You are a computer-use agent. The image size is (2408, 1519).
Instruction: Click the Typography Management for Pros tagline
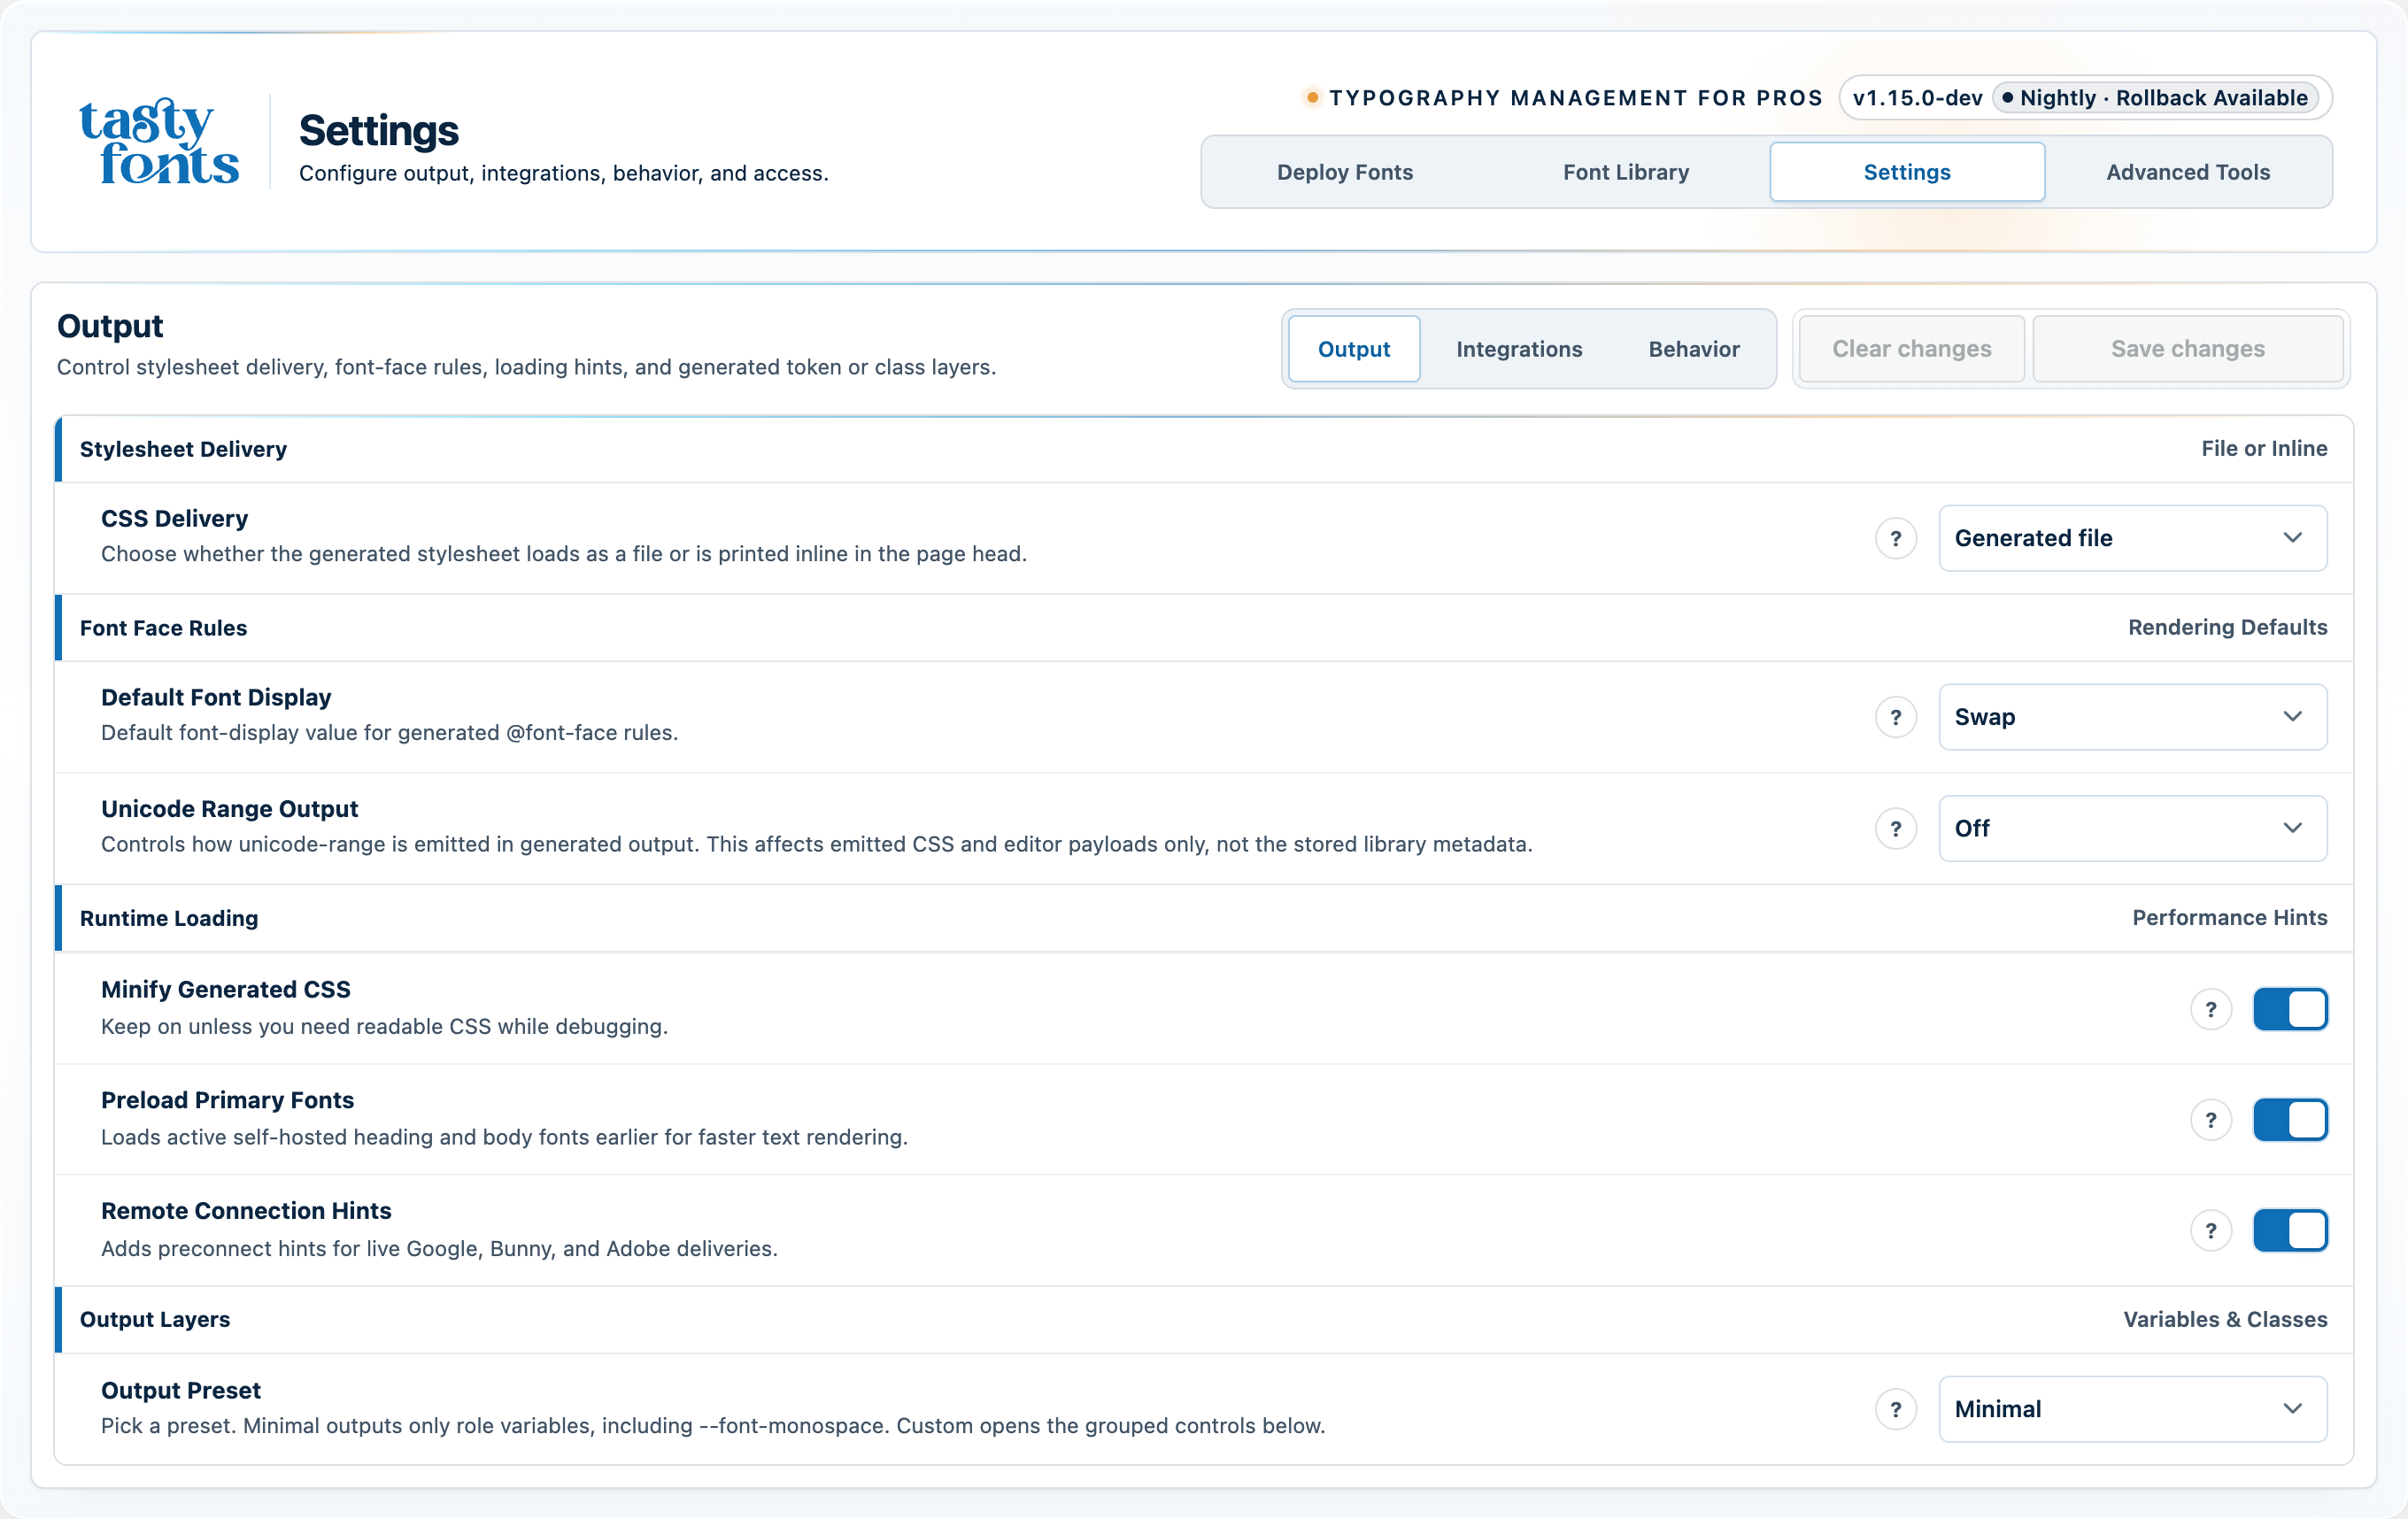[1575, 98]
